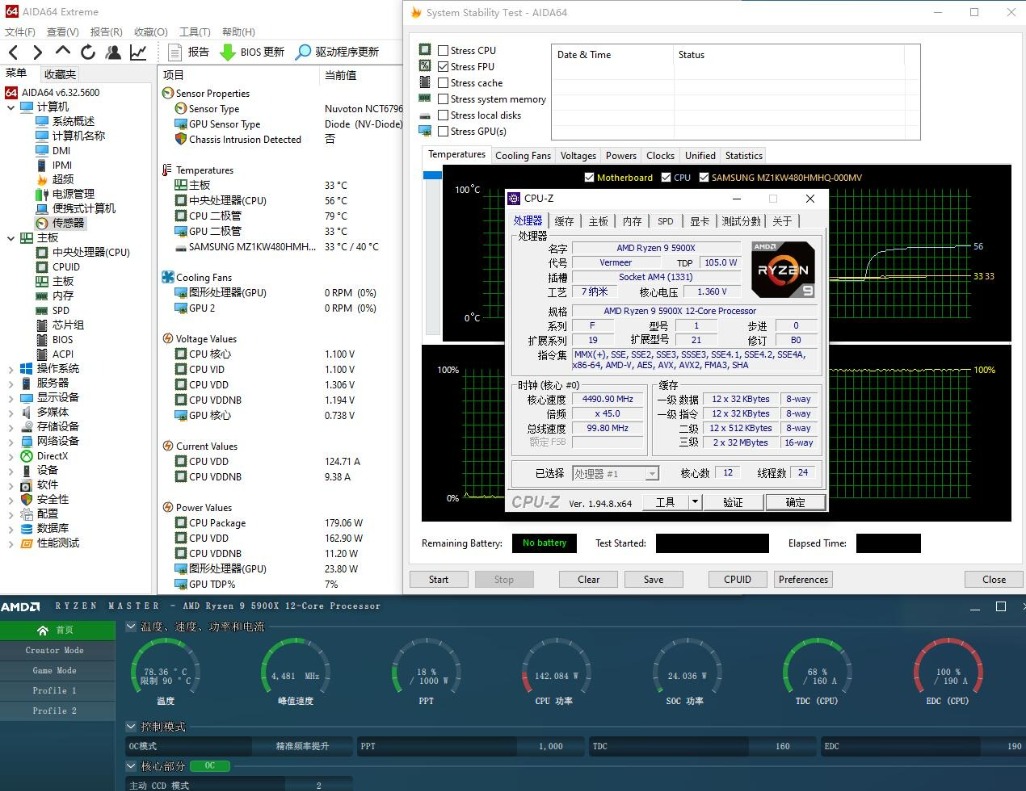1026x791 pixels.
Task: Open the 工具 dropdown arrow in CPU-Z
Action: pos(695,502)
